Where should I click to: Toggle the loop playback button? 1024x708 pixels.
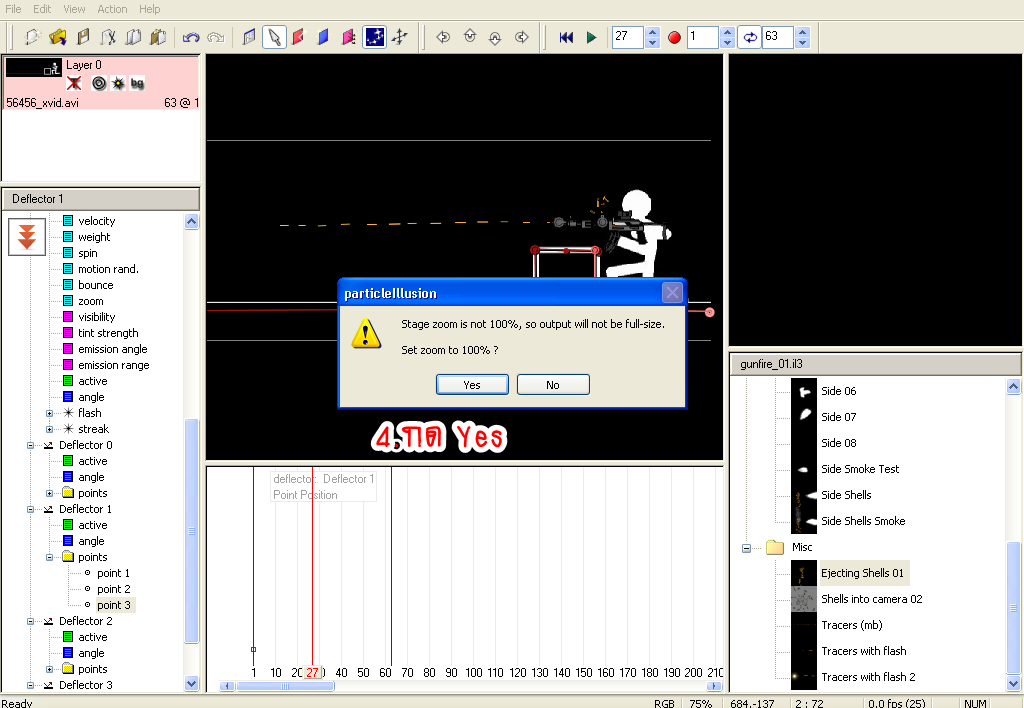[x=750, y=37]
